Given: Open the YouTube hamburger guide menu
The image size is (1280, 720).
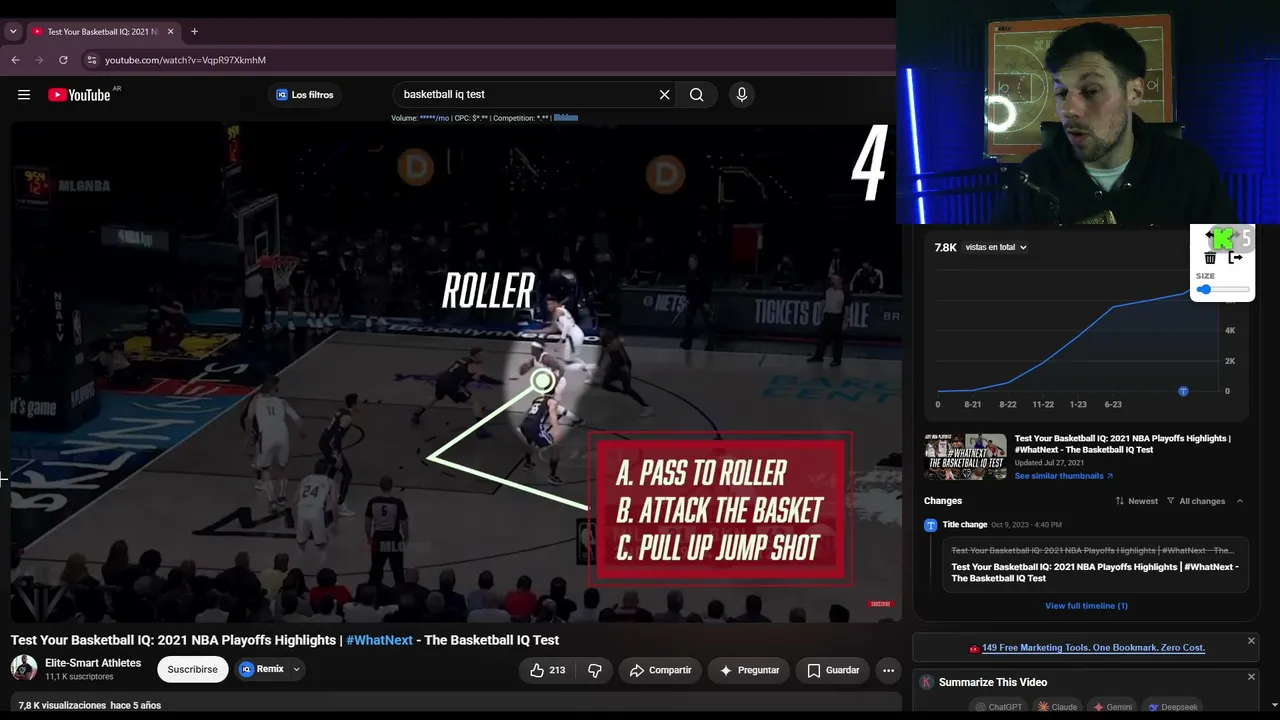Looking at the screenshot, I should (24, 95).
